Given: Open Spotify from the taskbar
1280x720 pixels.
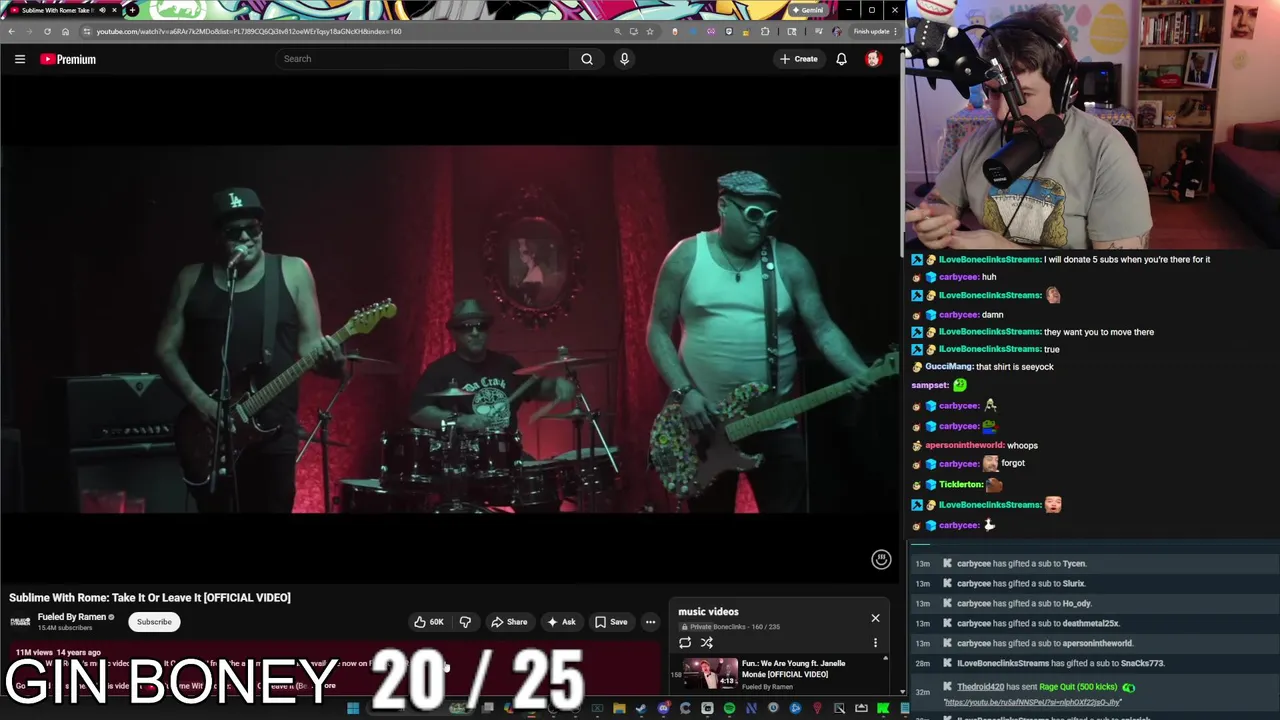Looking at the screenshot, I should tap(729, 709).
